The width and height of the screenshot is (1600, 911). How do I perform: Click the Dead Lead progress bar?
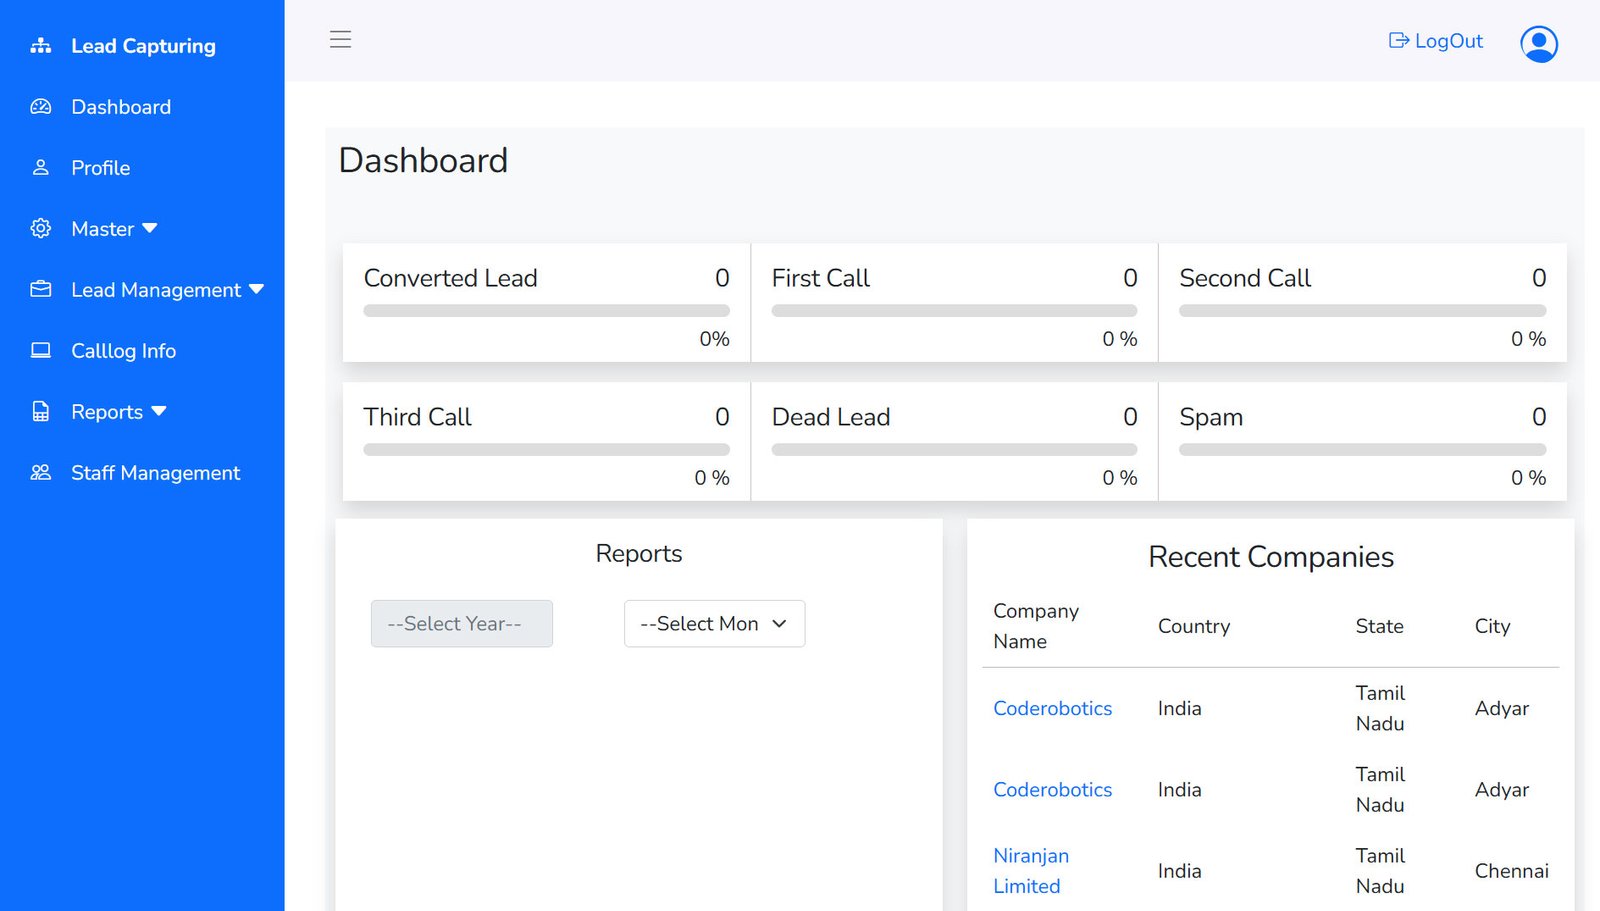(955, 450)
